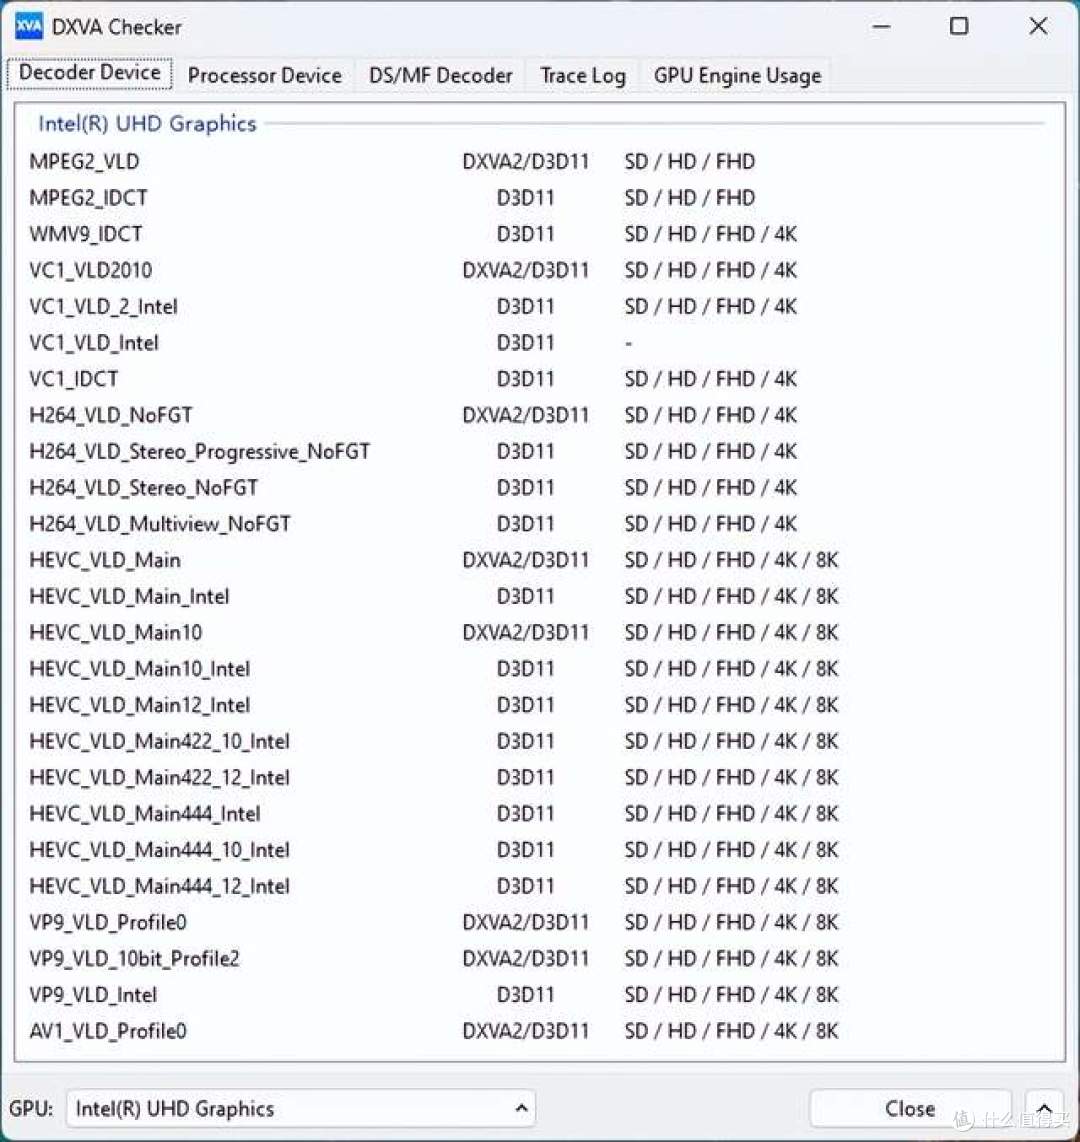The height and width of the screenshot is (1142, 1080).
Task: Open the Processor Device tab
Action: coord(264,76)
